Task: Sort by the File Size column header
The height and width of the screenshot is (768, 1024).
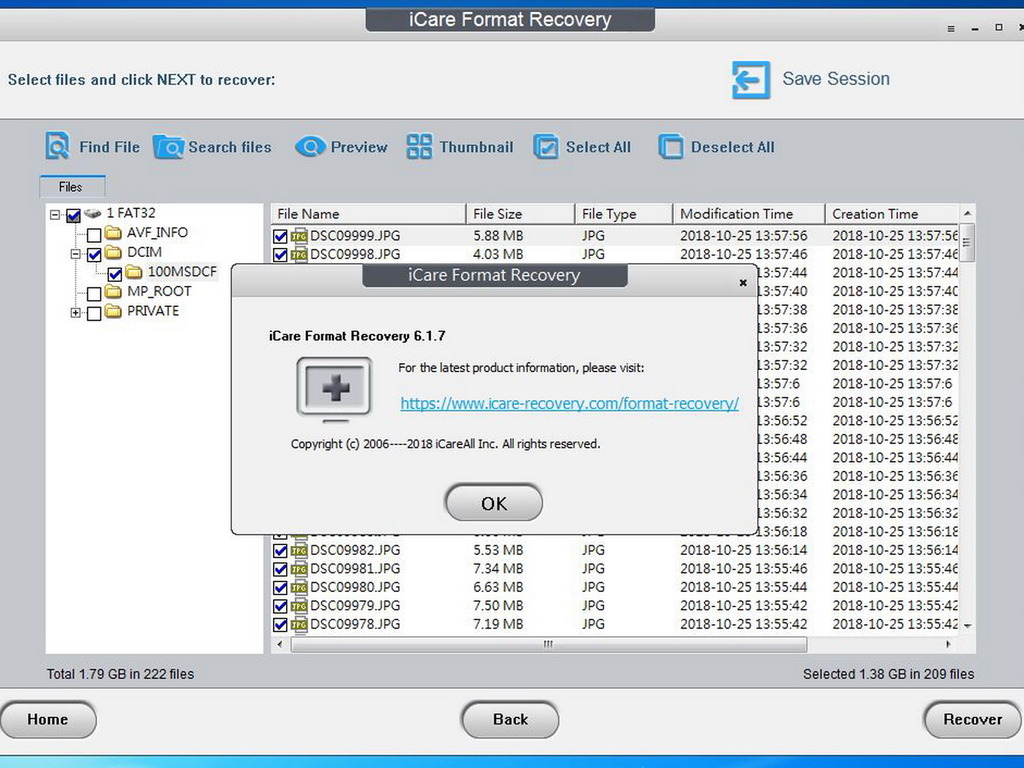Action: pos(520,214)
